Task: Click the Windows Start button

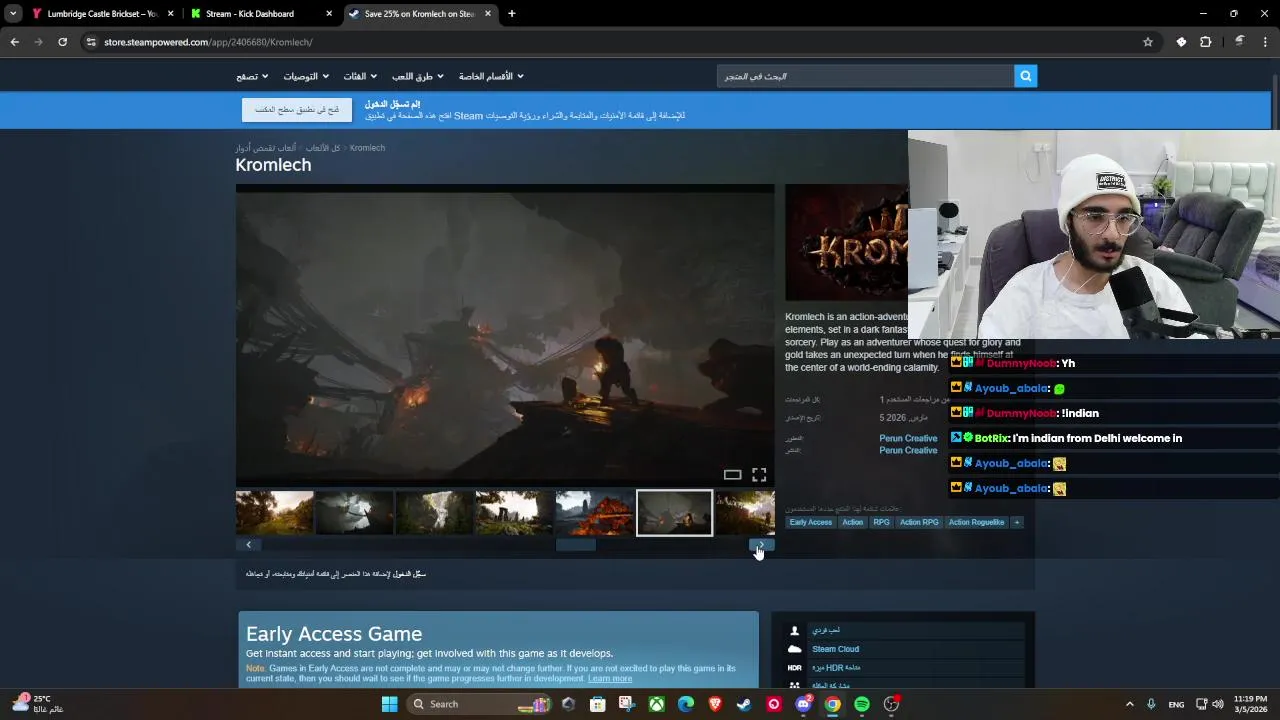Action: [x=389, y=704]
